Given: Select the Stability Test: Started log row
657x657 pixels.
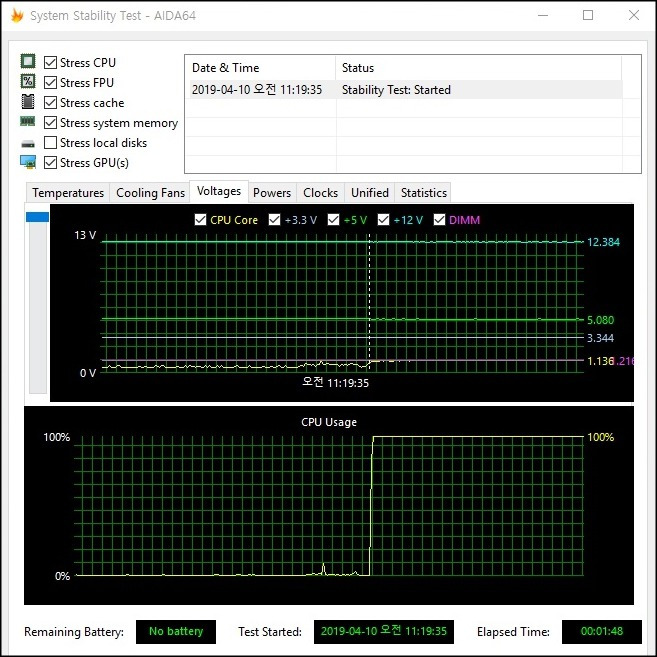Looking at the screenshot, I should [x=406, y=90].
